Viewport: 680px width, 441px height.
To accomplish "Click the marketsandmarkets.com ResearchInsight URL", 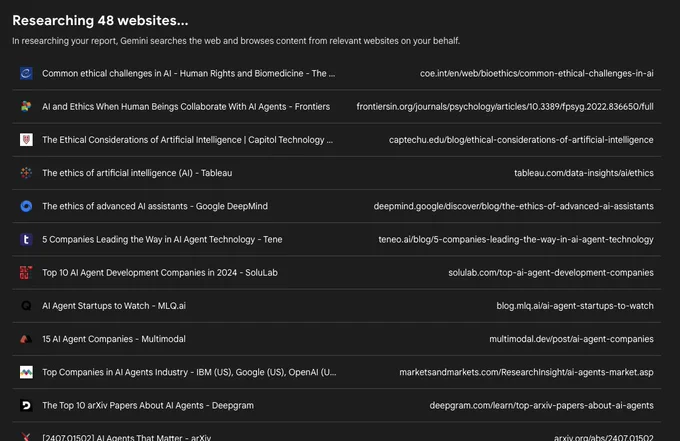I will tap(526, 372).
